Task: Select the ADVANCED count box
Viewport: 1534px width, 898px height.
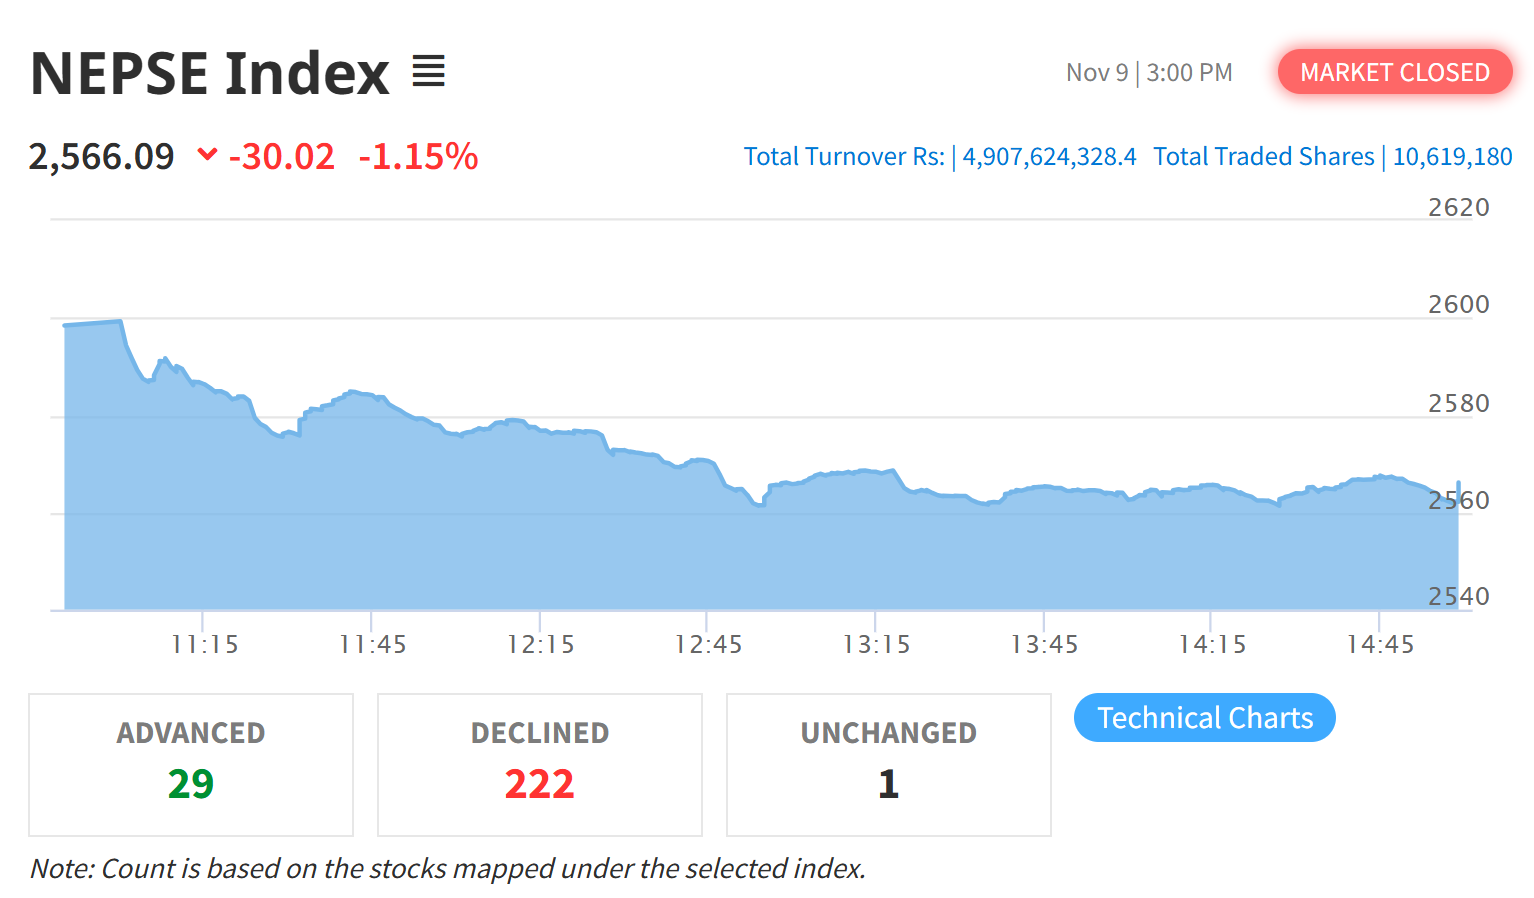Action: [x=191, y=764]
